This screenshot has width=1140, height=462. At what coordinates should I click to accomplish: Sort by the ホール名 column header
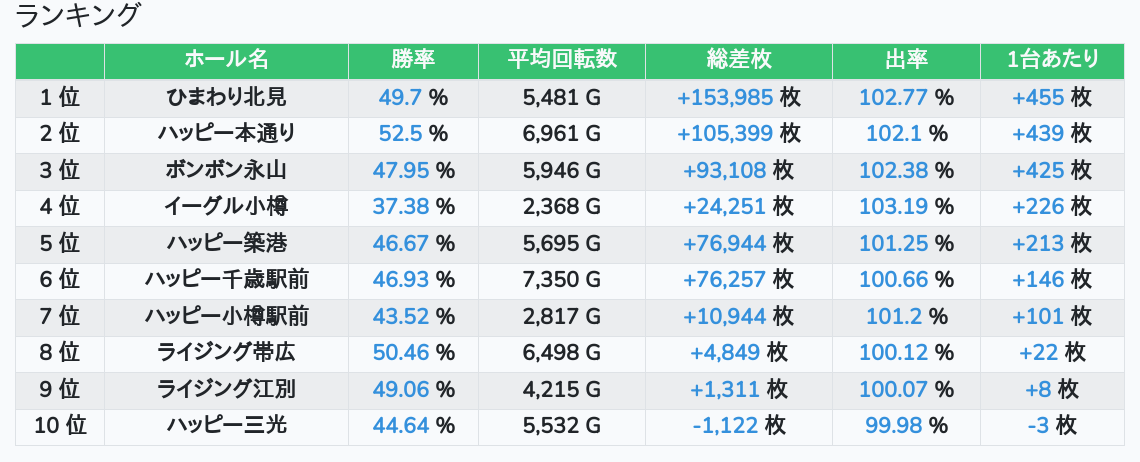pos(226,60)
